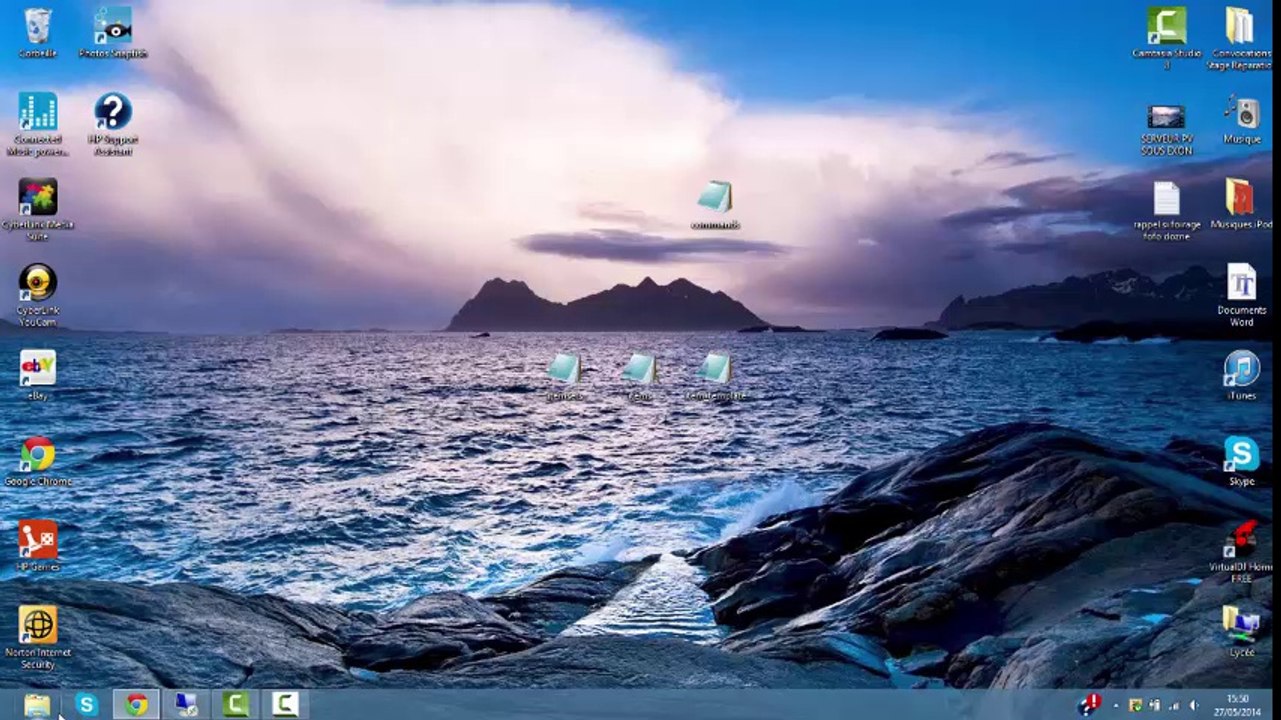1281x720 pixels.
Task: Click the tray icon with green checkmark
Action: click(x=1135, y=705)
